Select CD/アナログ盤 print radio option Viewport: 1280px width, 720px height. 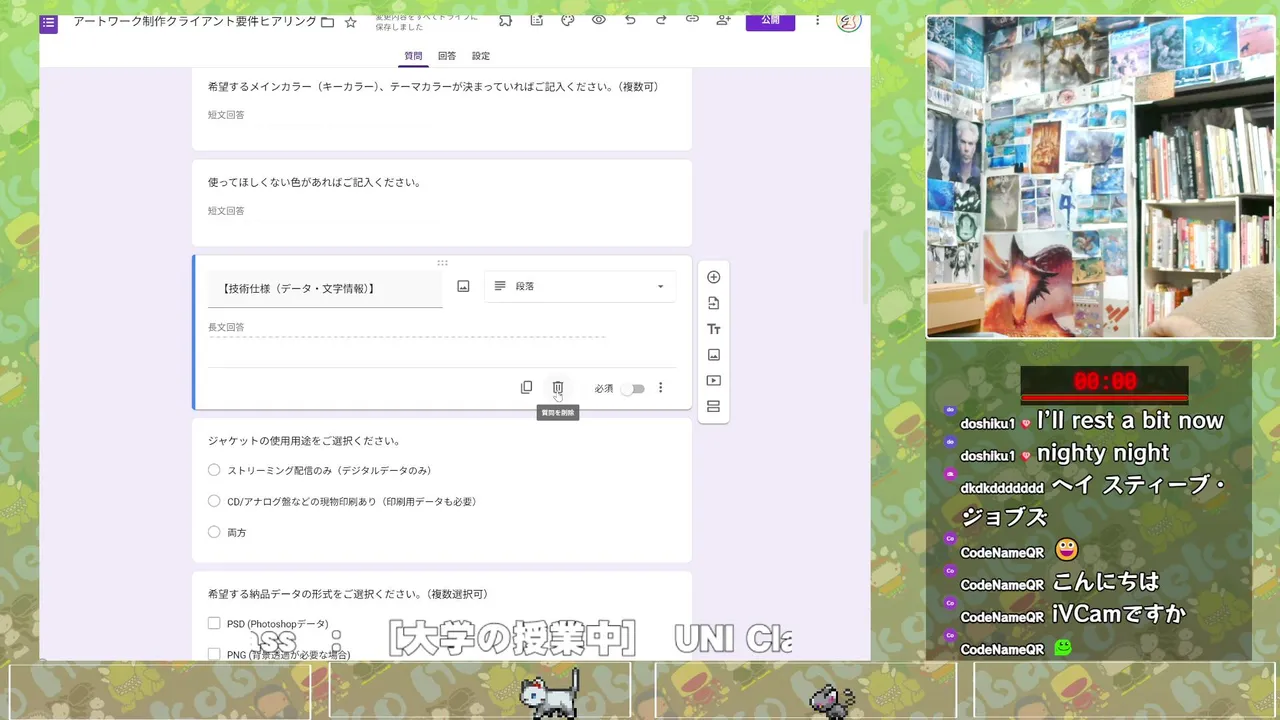(214, 501)
